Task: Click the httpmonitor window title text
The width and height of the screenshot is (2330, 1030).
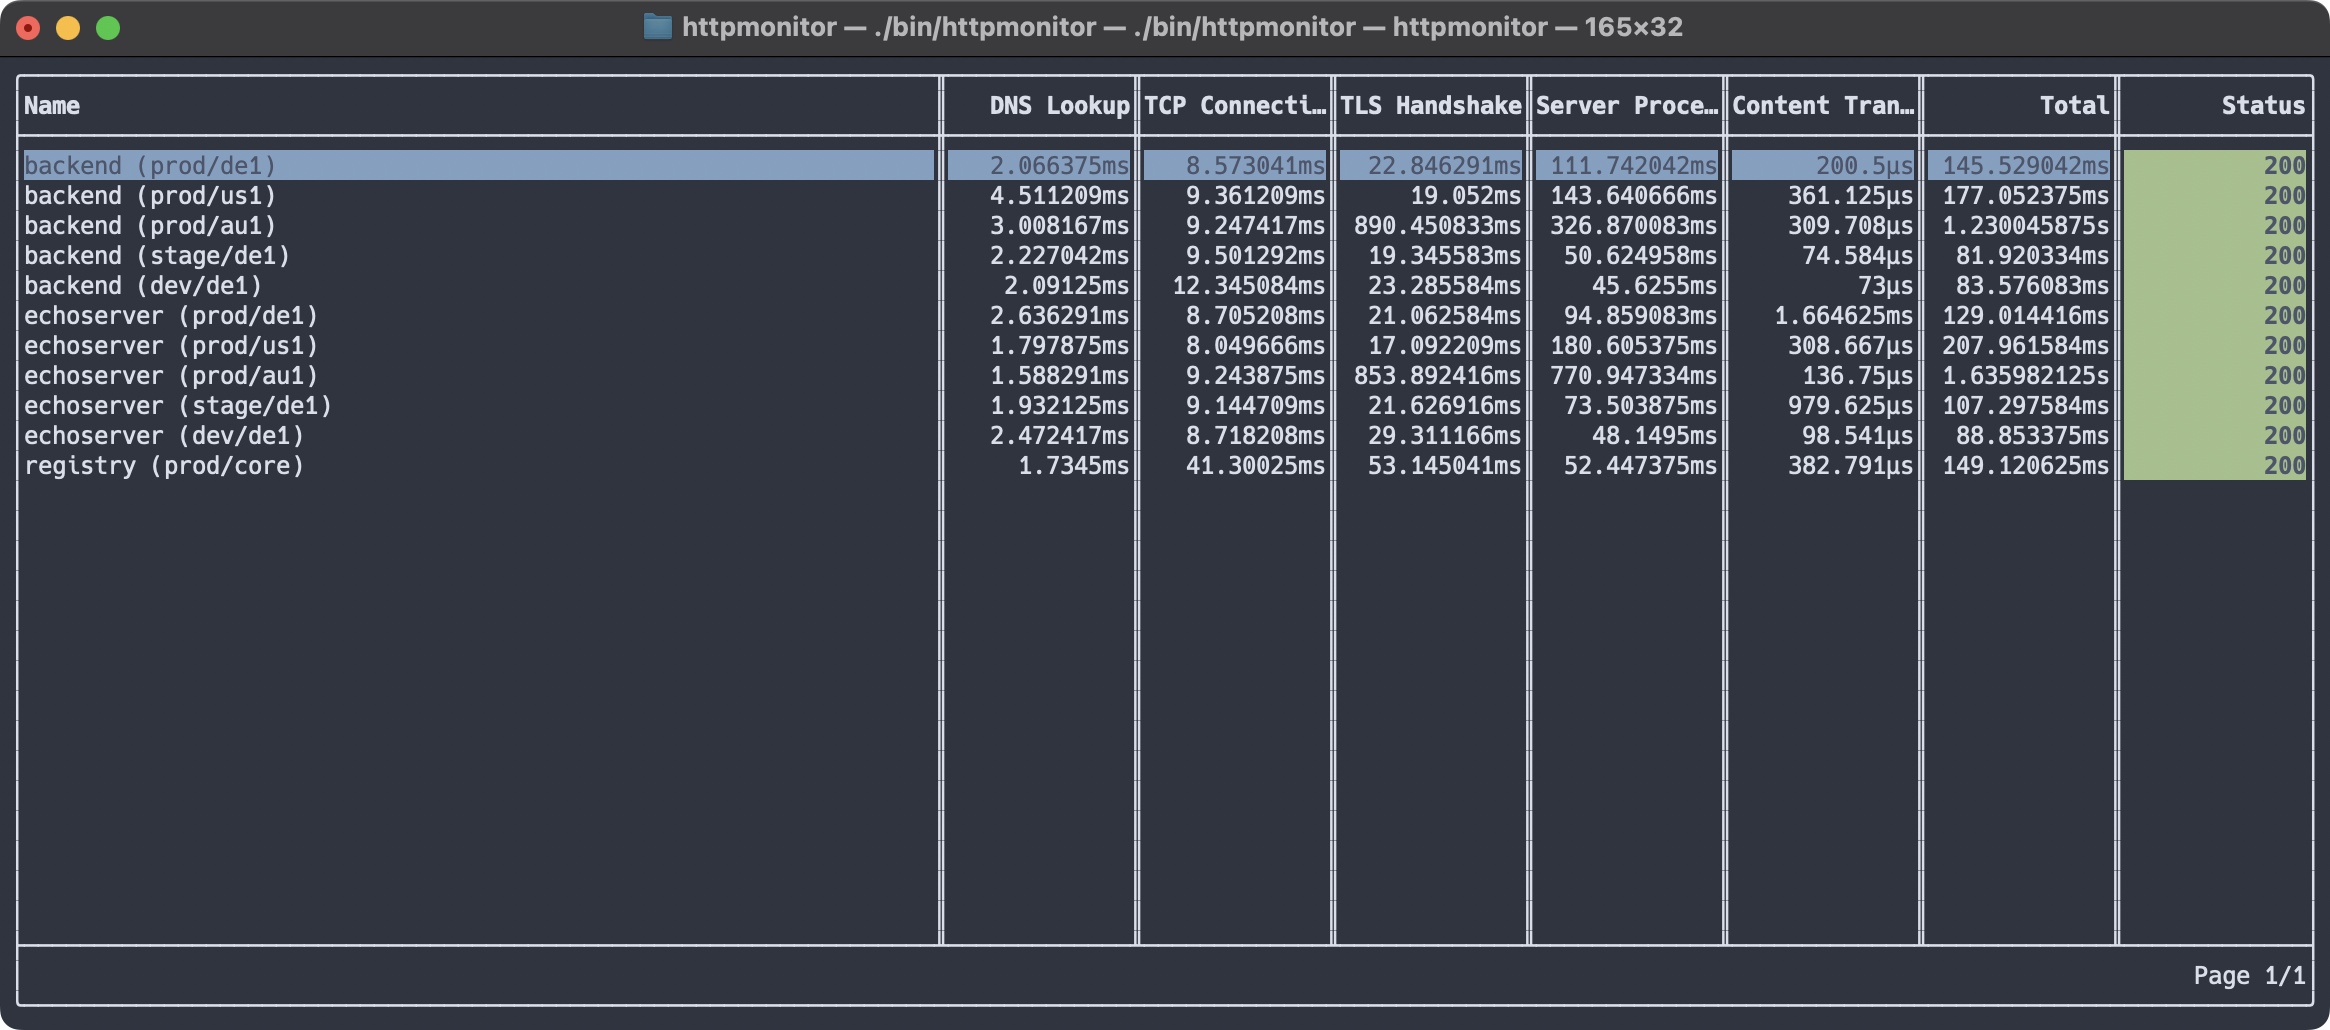Action: (1182, 27)
